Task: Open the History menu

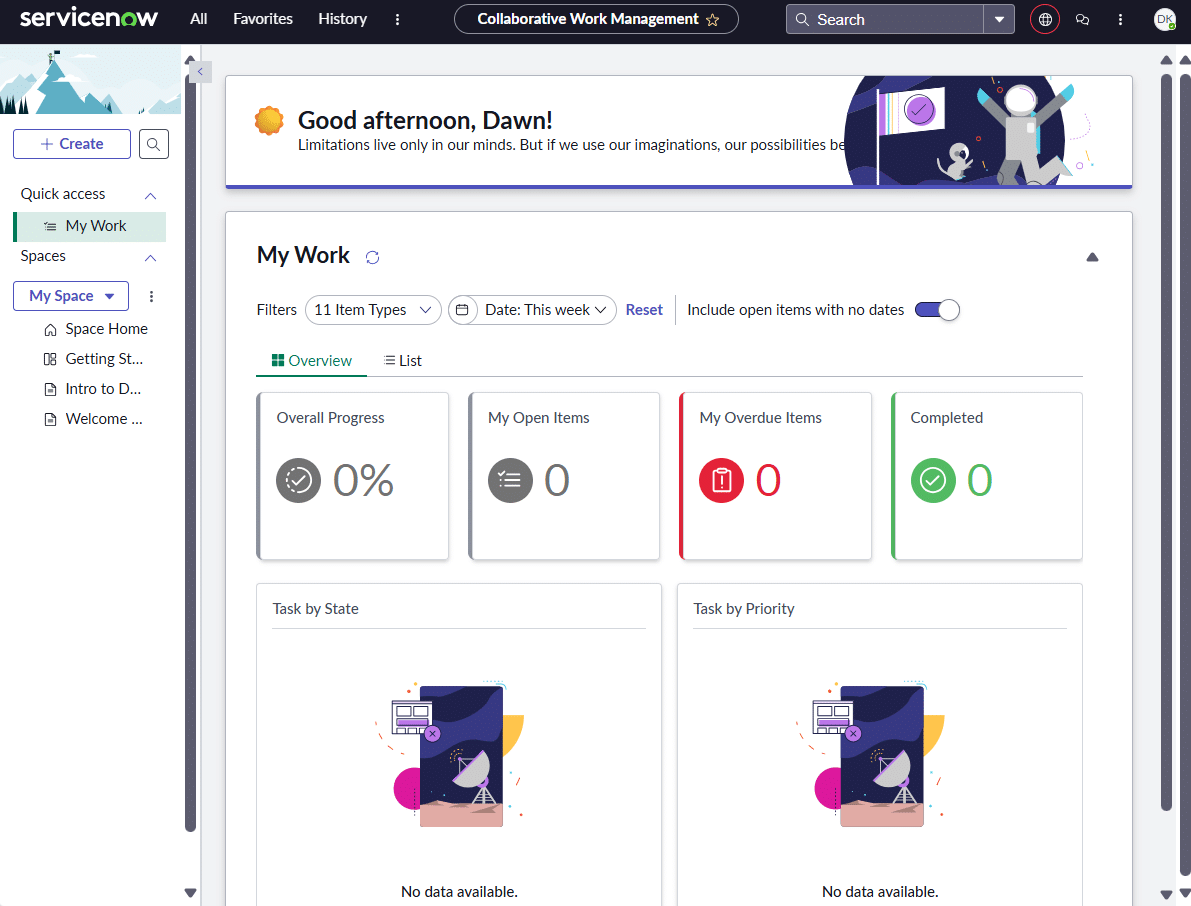Action: pos(342,19)
